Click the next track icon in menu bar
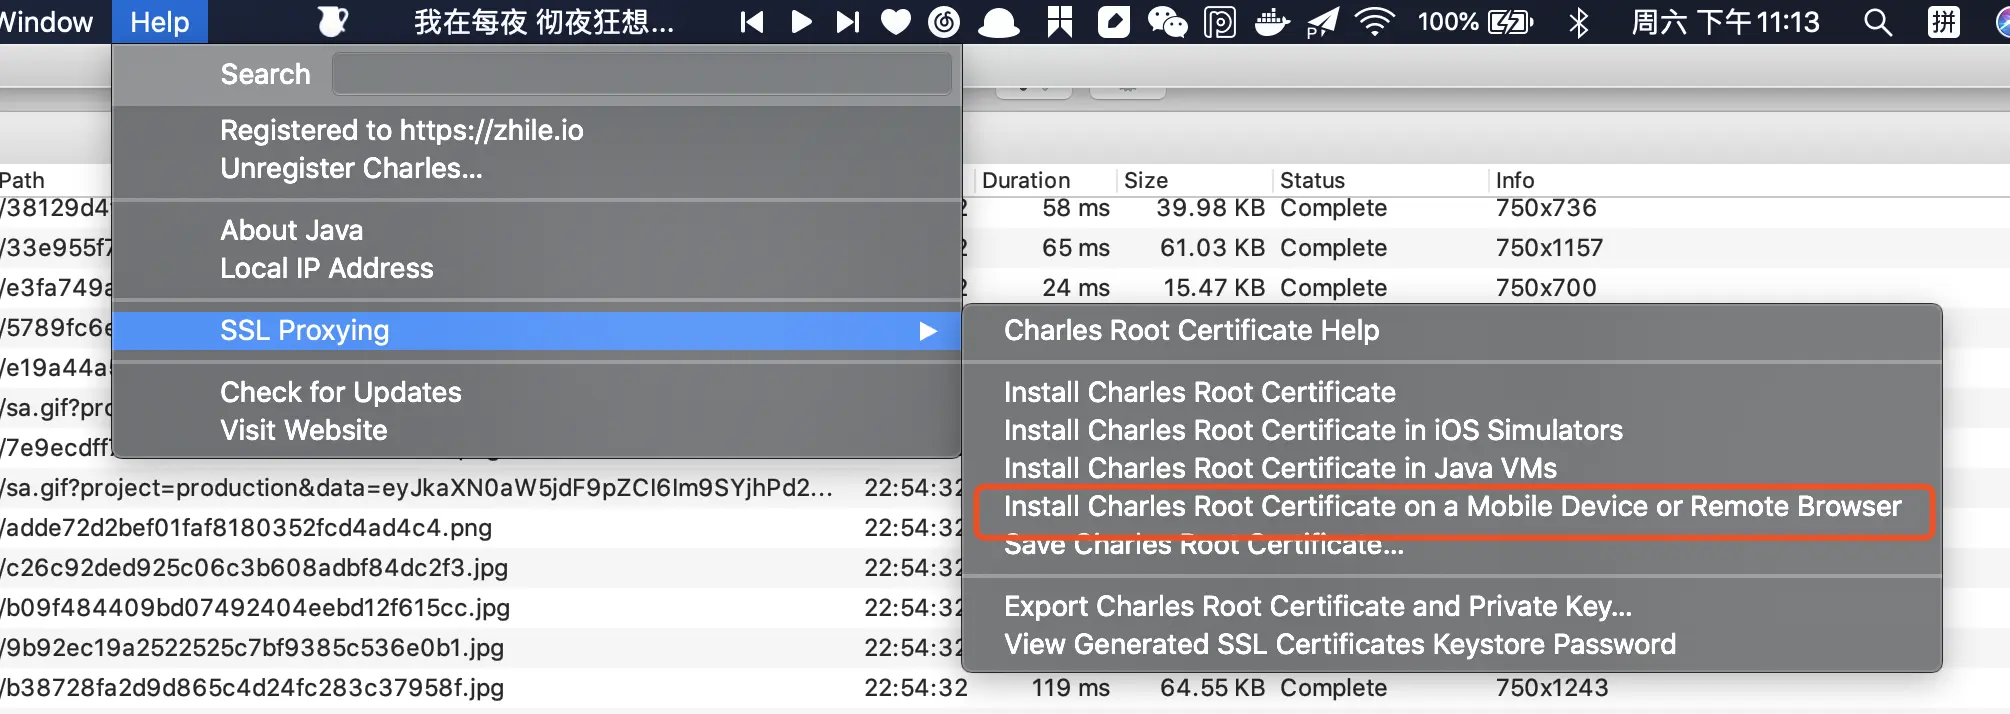 pyautogui.click(x=848, y=22)
